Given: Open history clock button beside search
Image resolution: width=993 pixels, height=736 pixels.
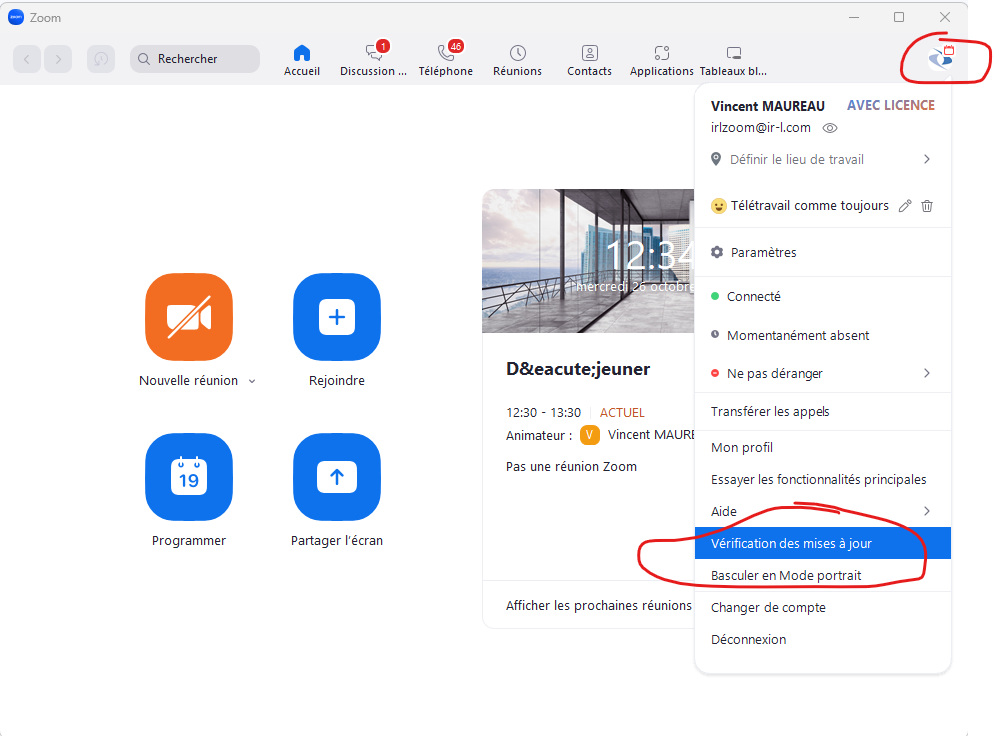Looking at the screenshot, I should 101,59.
